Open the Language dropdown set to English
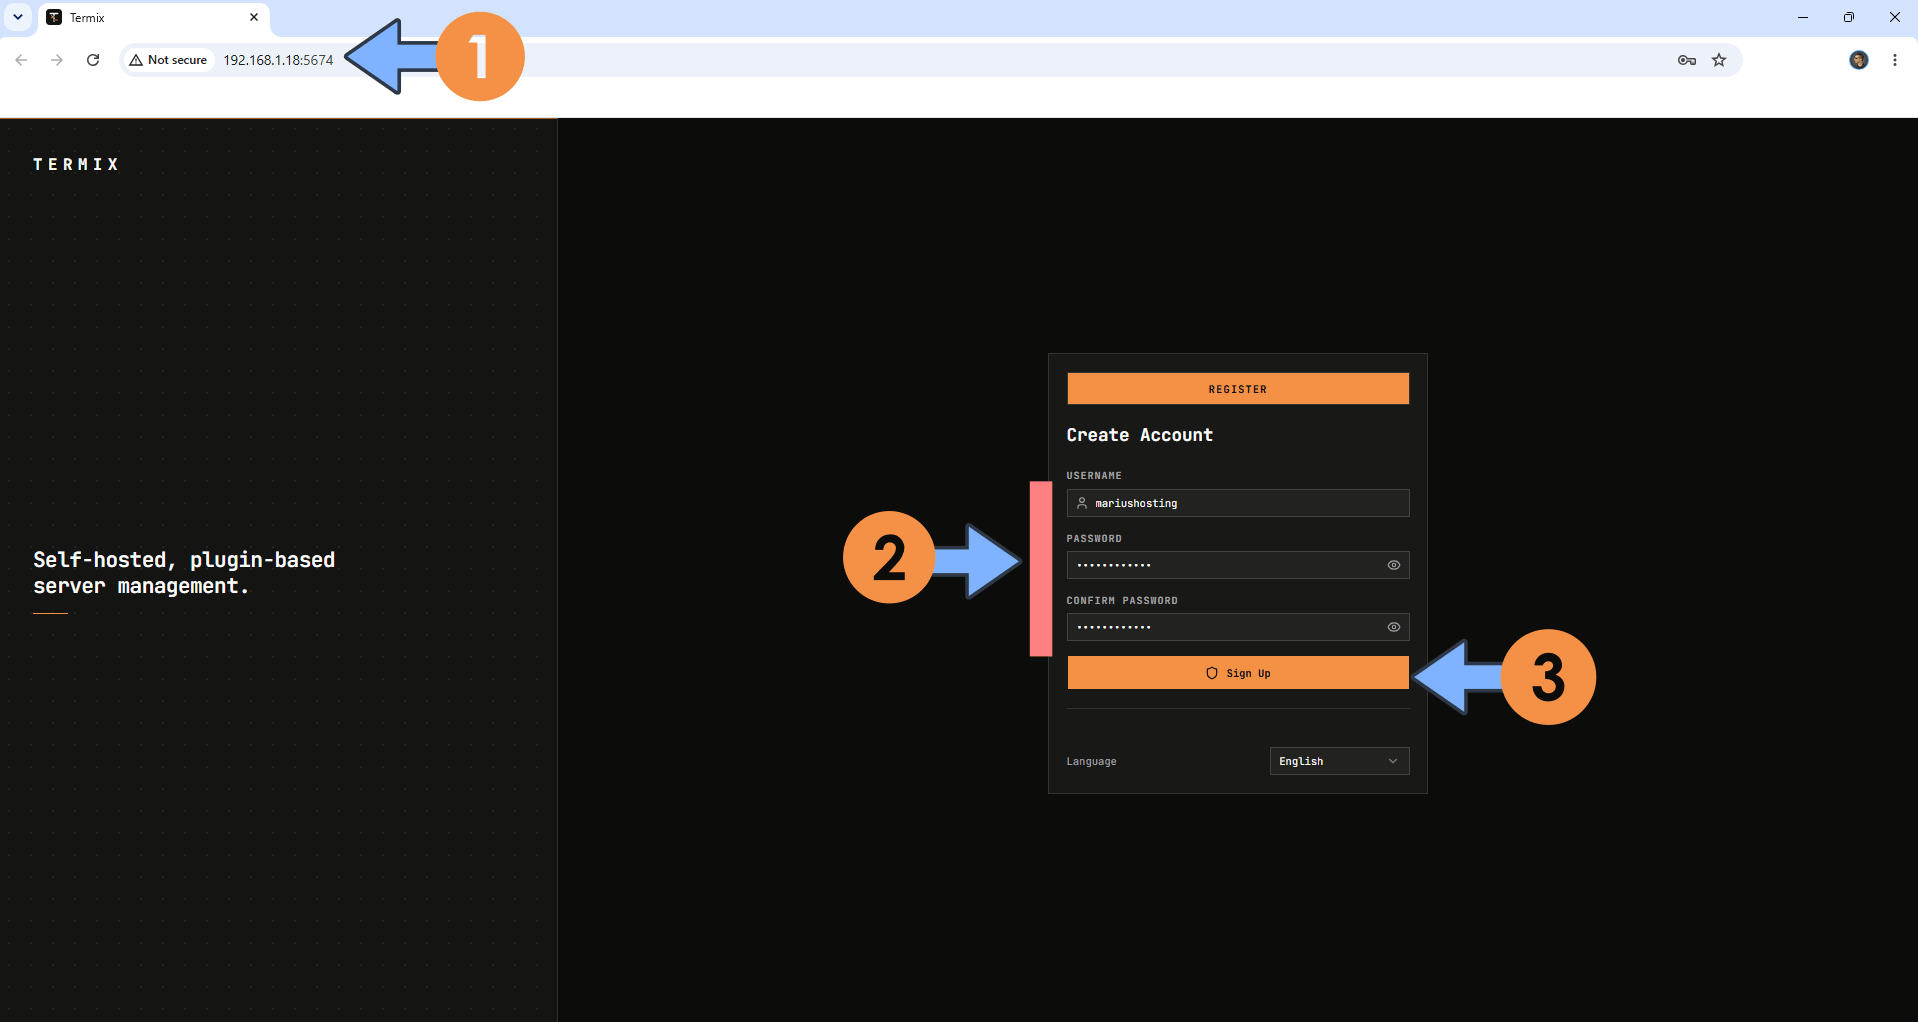1918x1022 pixels. click(x=1339, y=761)
